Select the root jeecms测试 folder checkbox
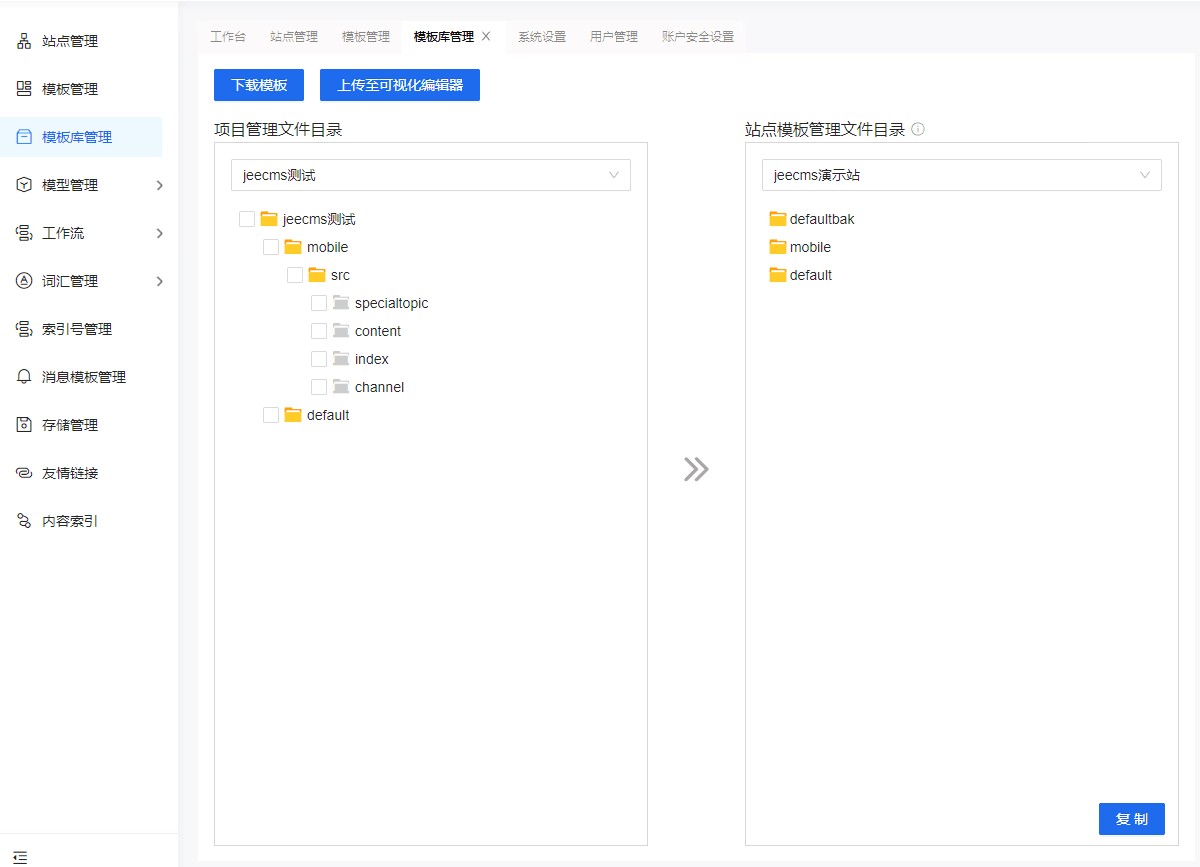 pyautogui.click(x=247, y=219)
